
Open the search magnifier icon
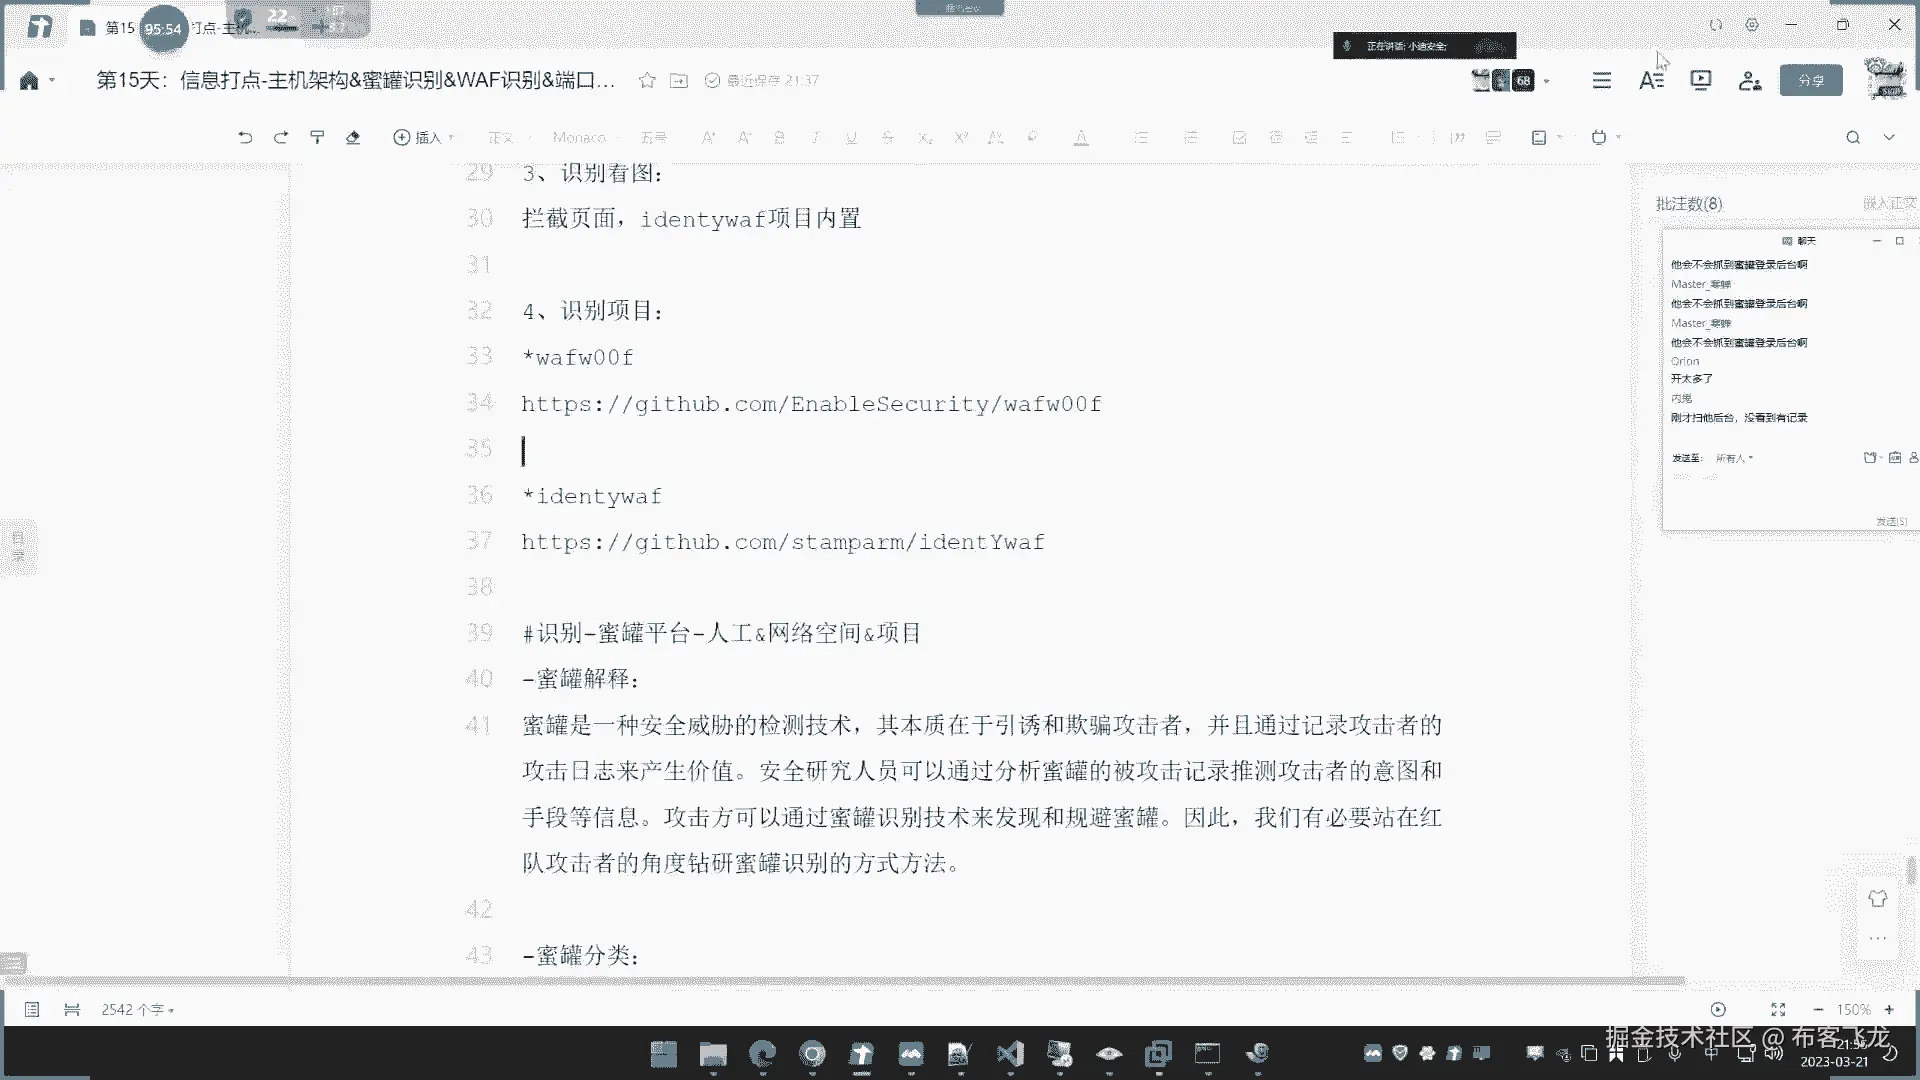coord(1853,138)
